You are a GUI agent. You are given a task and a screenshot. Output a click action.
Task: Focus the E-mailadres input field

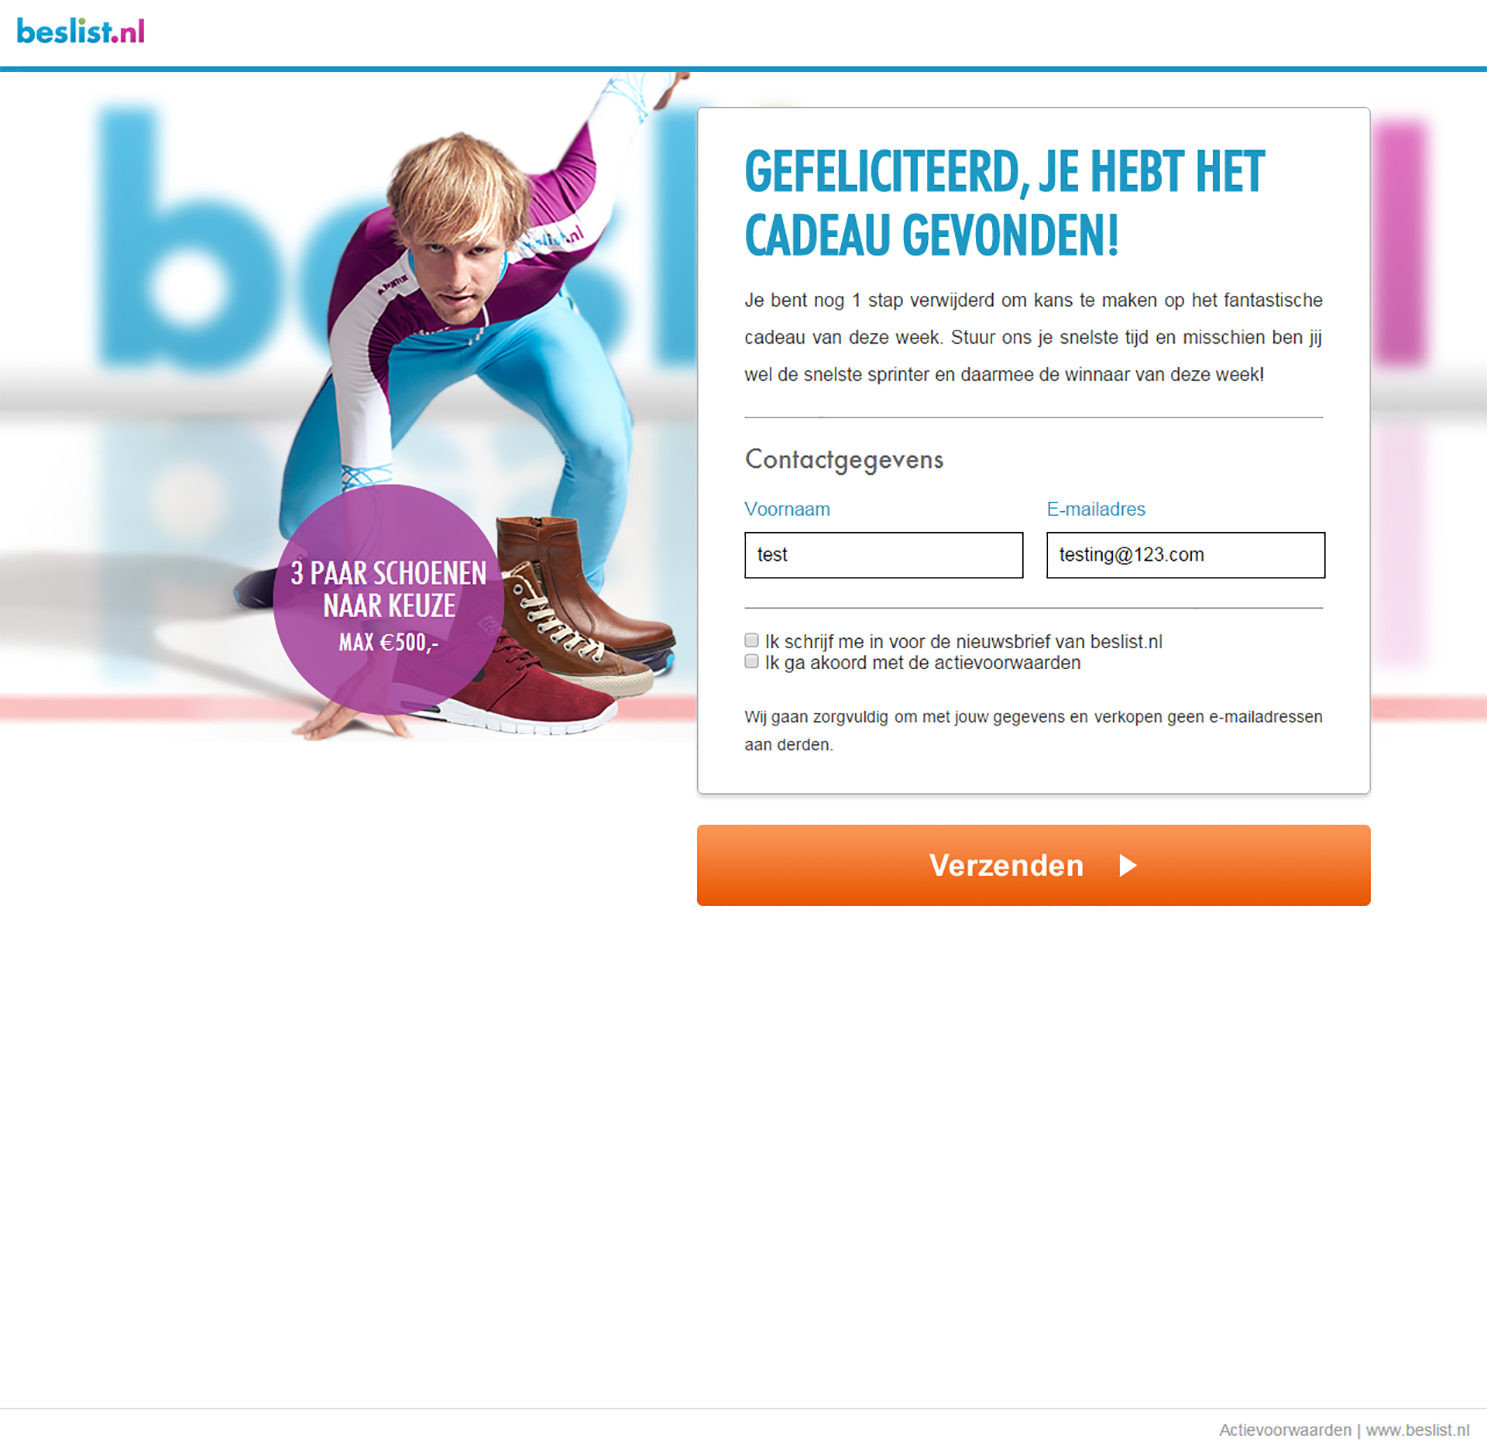point(1186,555)
